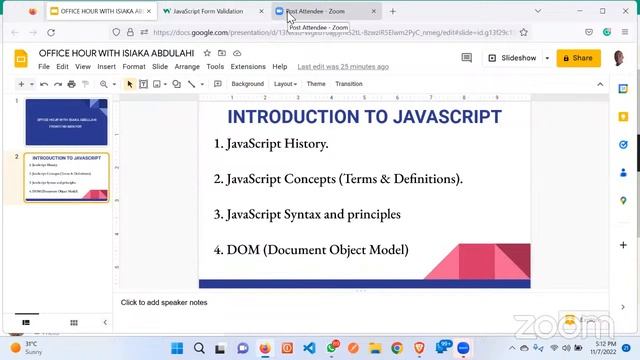
Task: Open the Extensions menu
Action: (248, 67)
